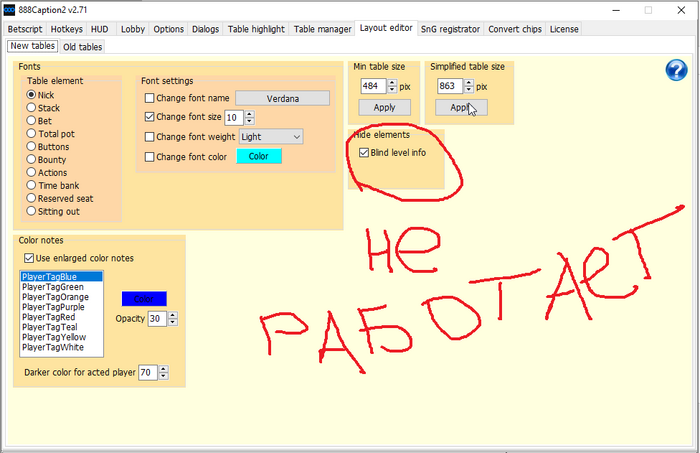Screen dimensions: 700x453
Task: Choose Reserved seat radio option
Action: click(31, 198)
